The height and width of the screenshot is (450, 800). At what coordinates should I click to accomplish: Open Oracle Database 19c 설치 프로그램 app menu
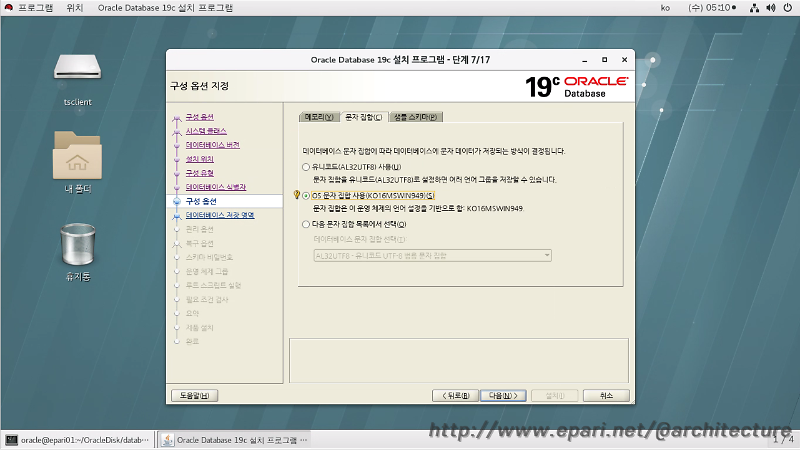[165, 8]
